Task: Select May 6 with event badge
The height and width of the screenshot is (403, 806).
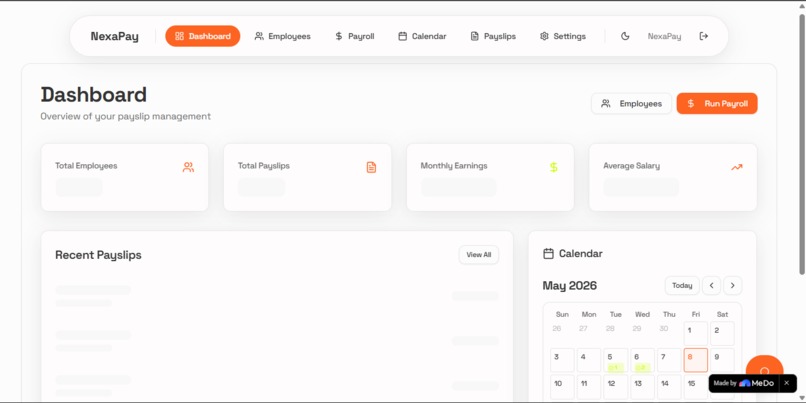Action: pyautogui.click(x=642, y=360)
